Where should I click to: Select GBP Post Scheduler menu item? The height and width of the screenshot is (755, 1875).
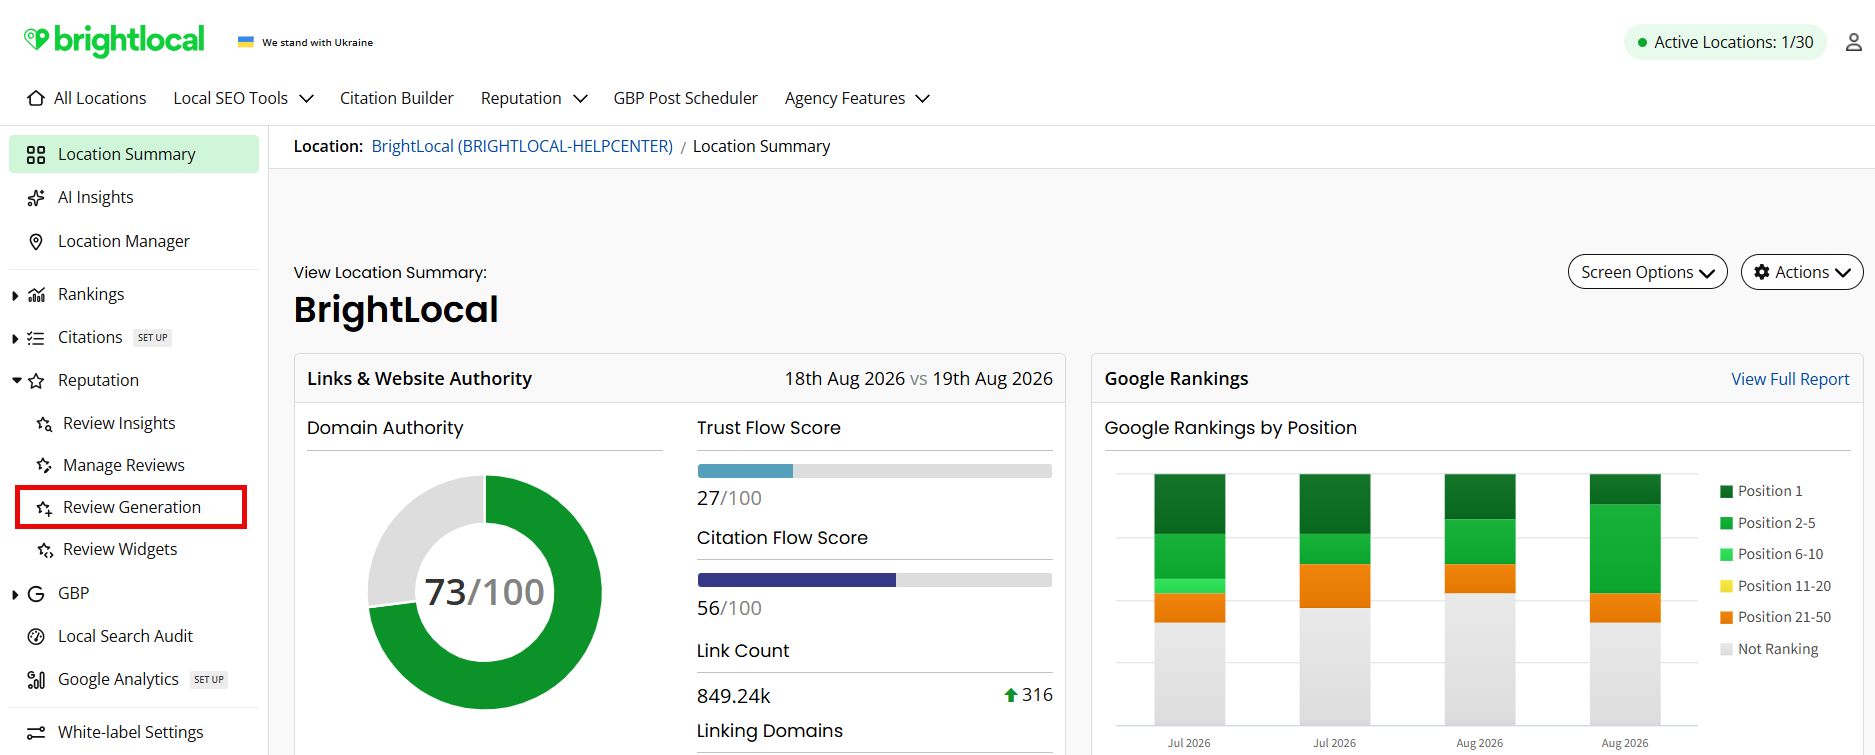(686, 98)
